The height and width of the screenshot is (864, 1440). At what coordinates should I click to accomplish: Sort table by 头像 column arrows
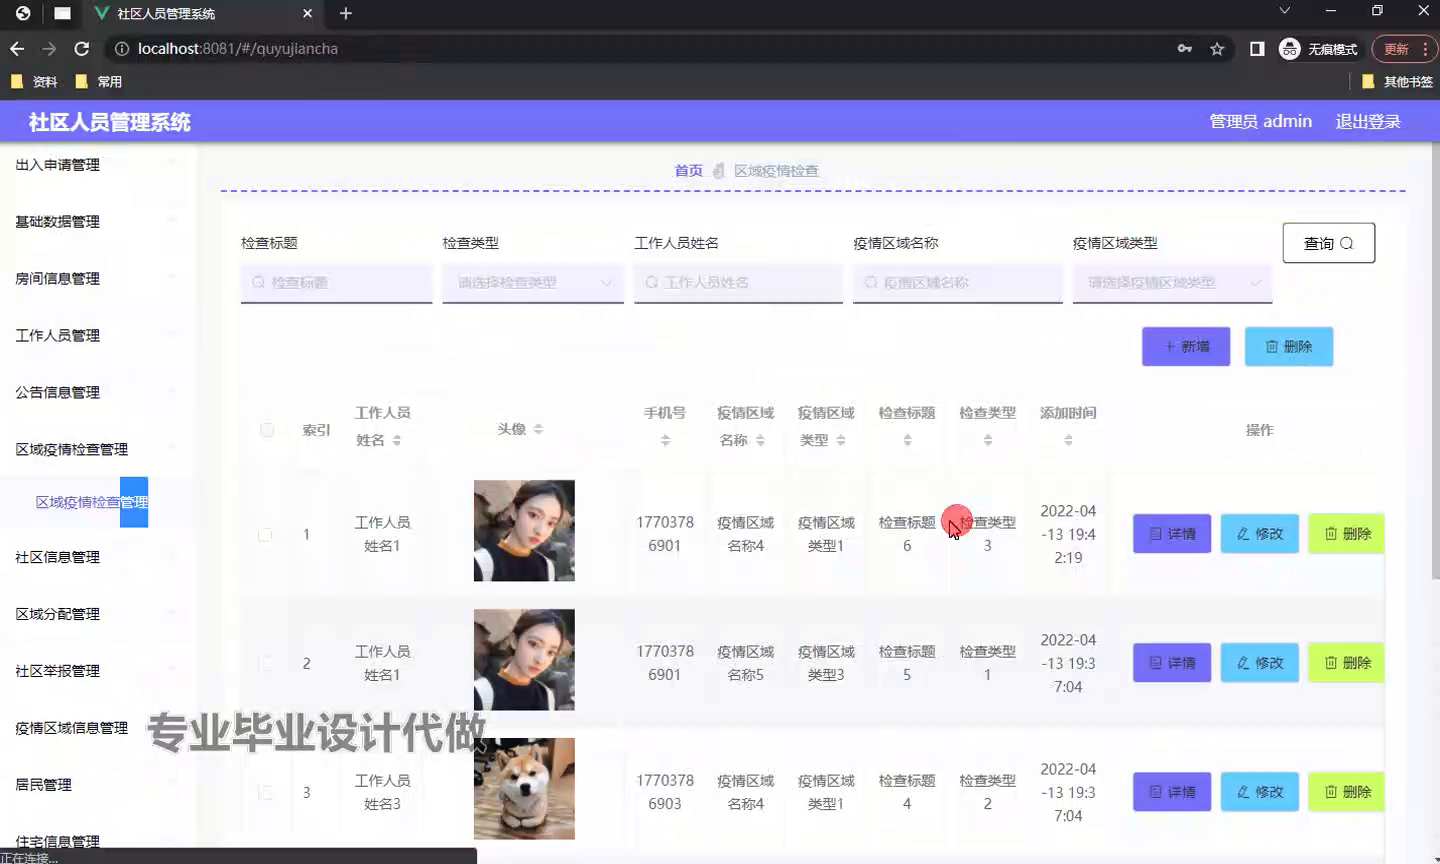pos(538,429)
